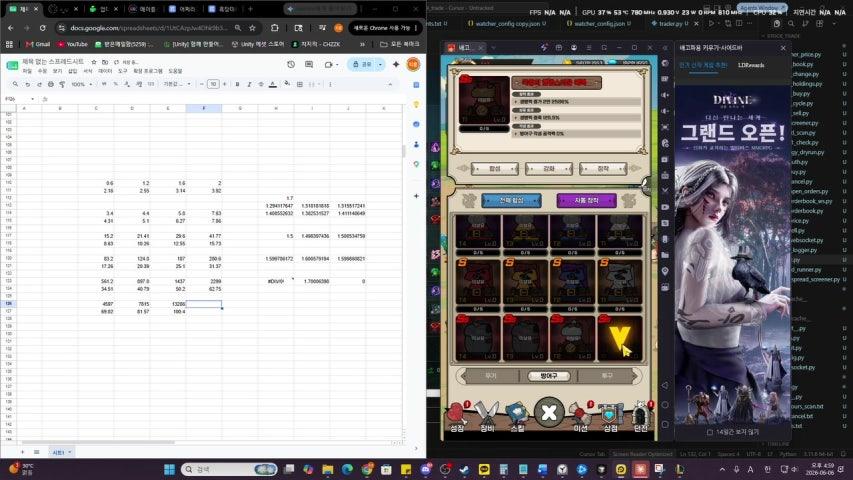
Task: Open the YouTube bookmark
Action: pyautogui.click(x=72, y=44)
